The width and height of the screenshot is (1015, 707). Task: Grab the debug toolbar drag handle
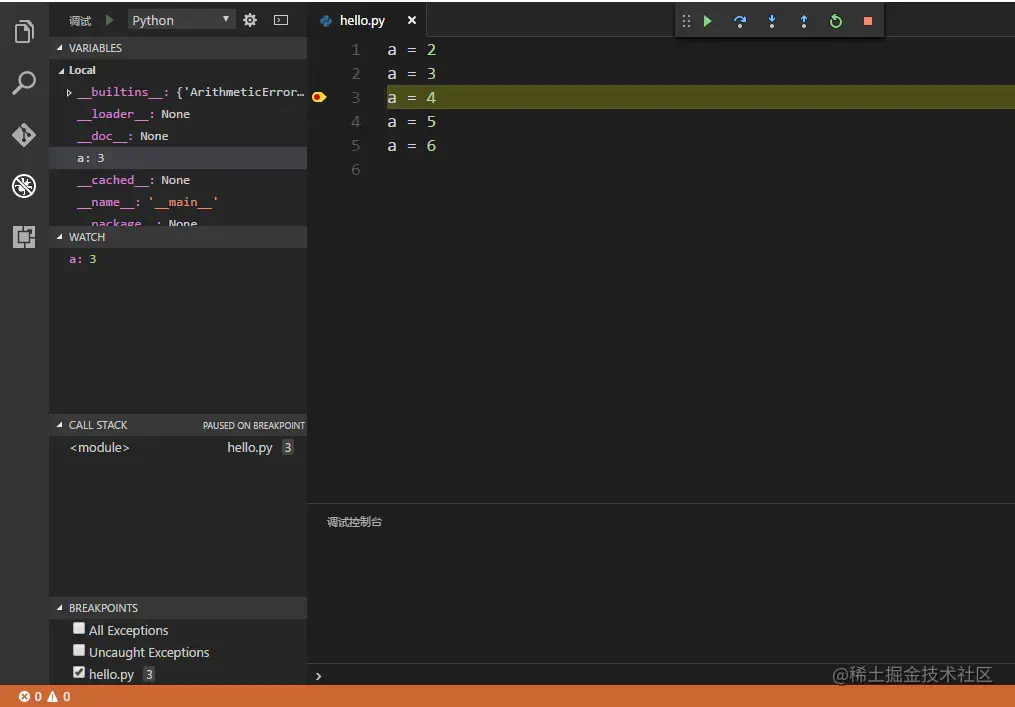coord(686,21)
